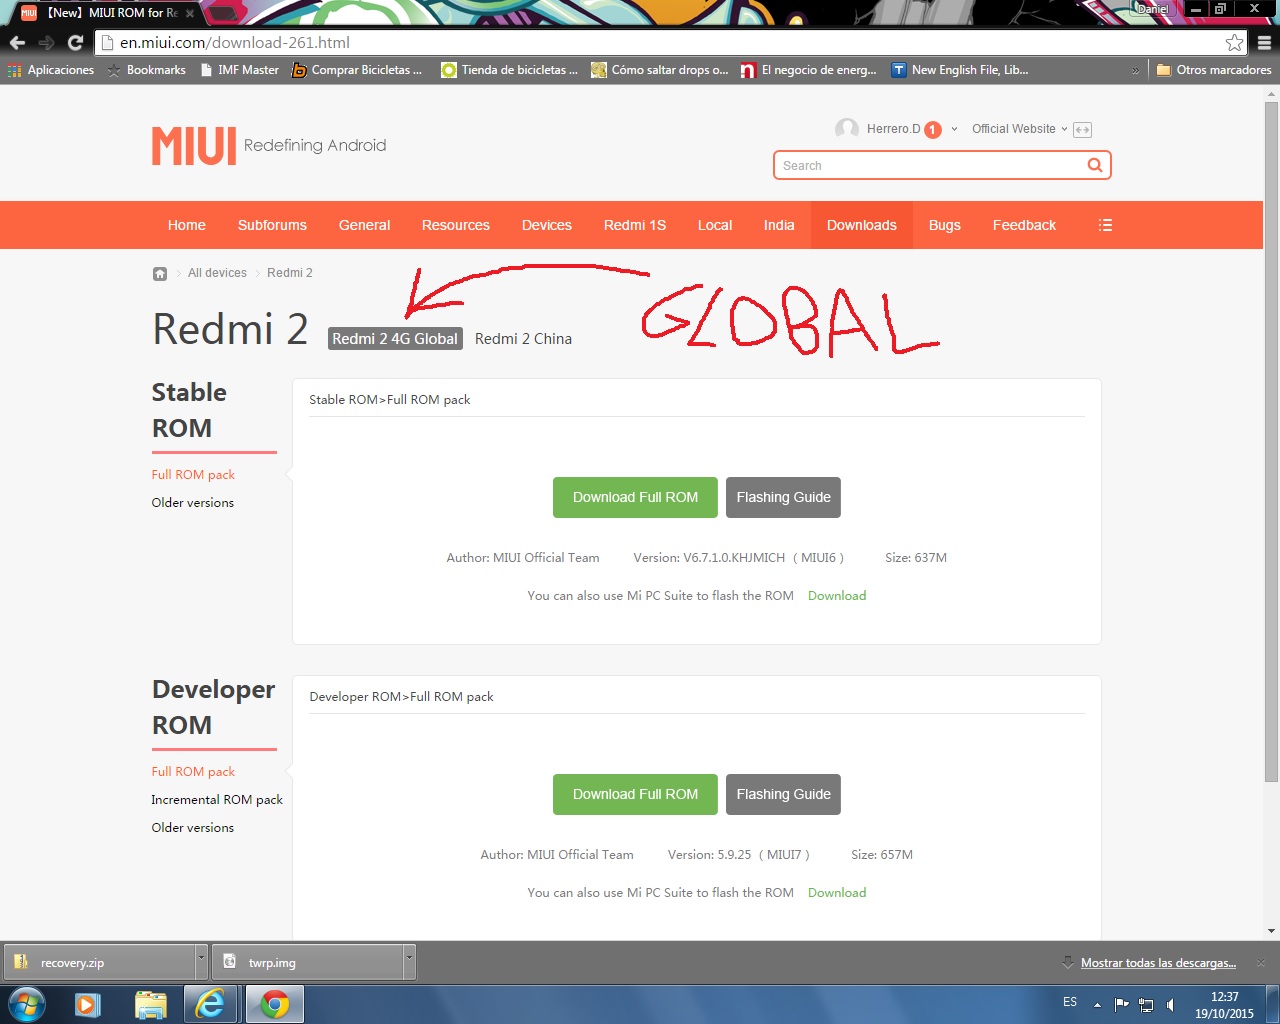Reload the page with the refresh icon
This screenshot has height=1024, width=1280.
coord(75,43)
